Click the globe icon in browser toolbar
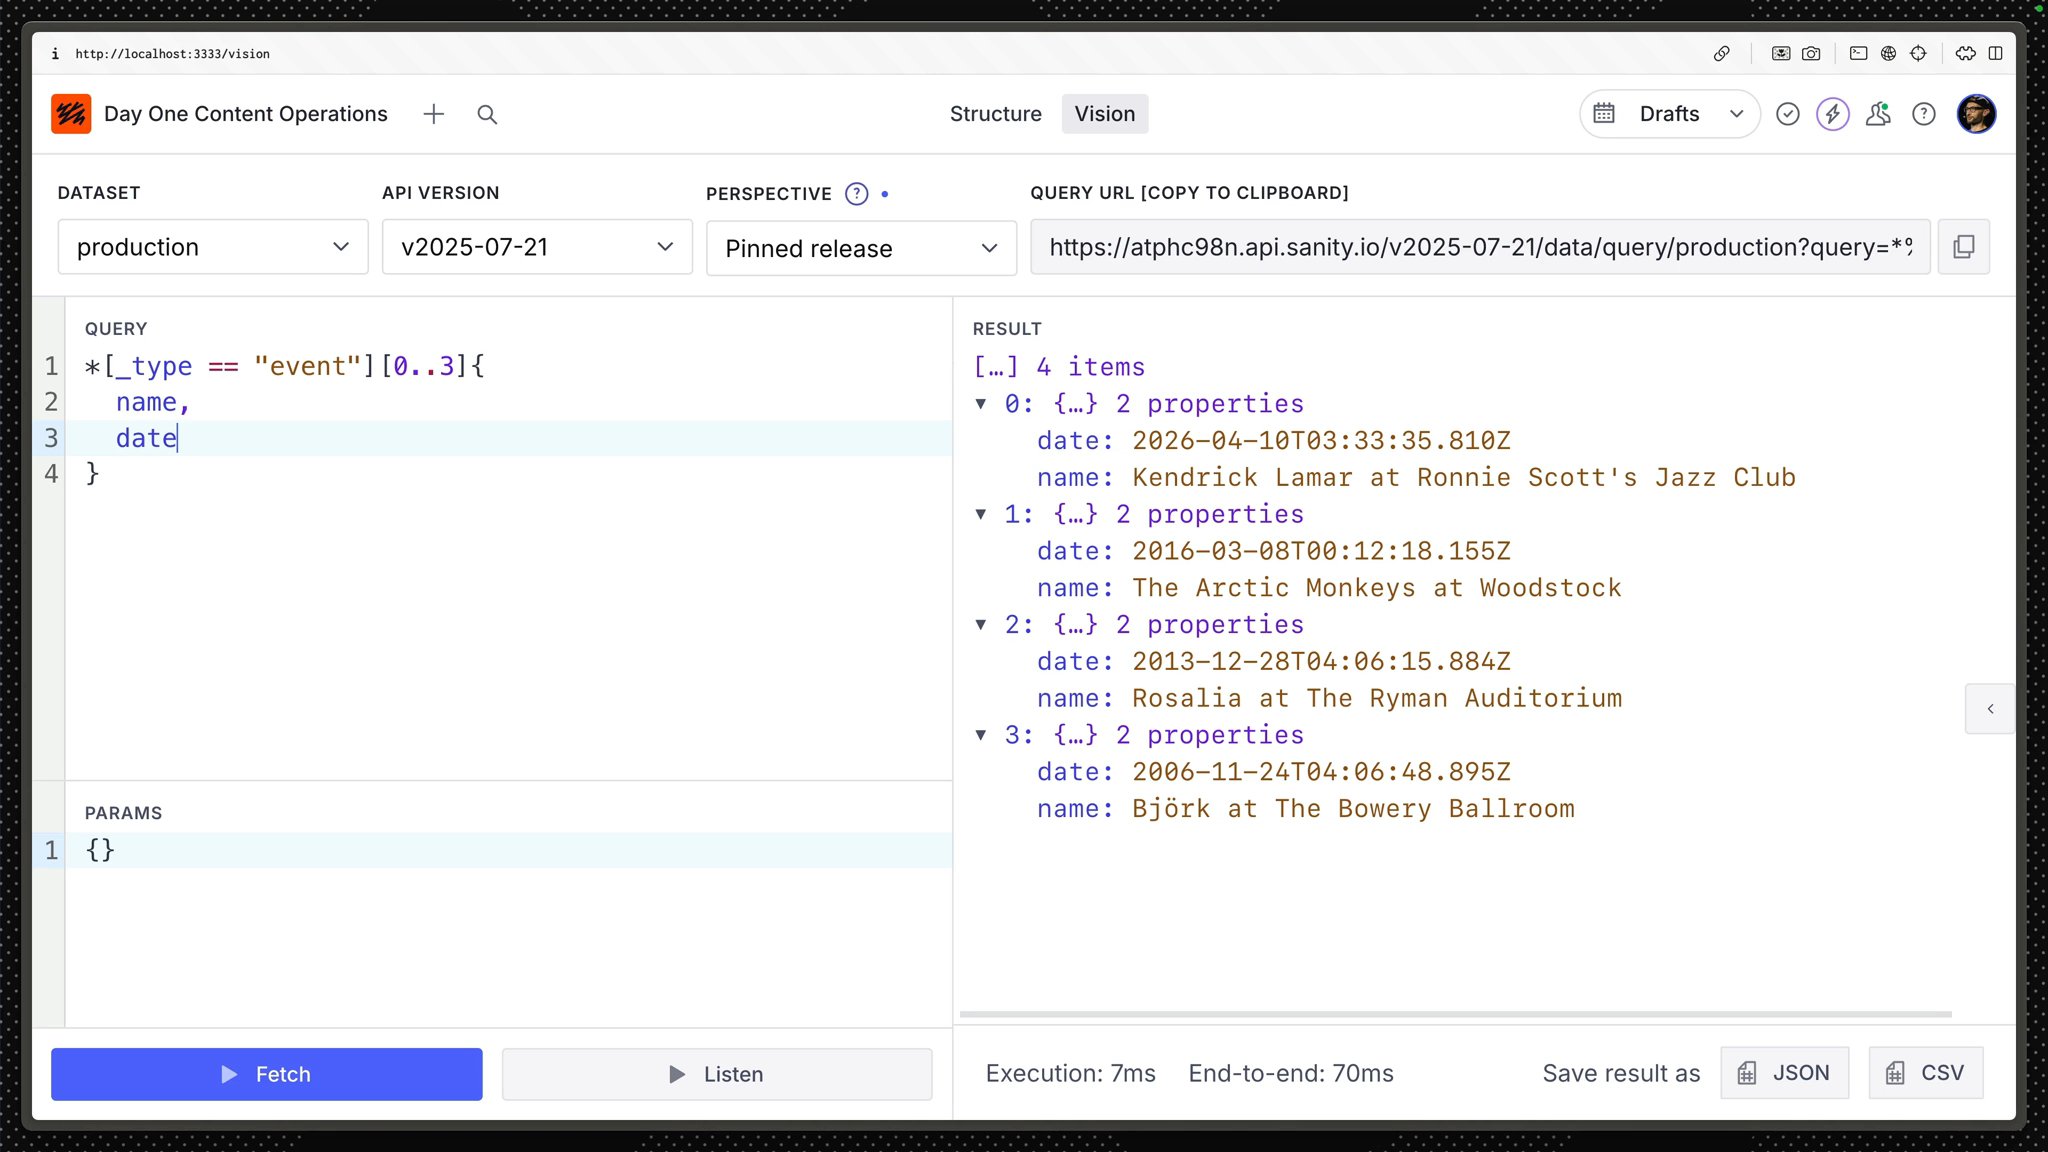 [x=1888, y=54]
